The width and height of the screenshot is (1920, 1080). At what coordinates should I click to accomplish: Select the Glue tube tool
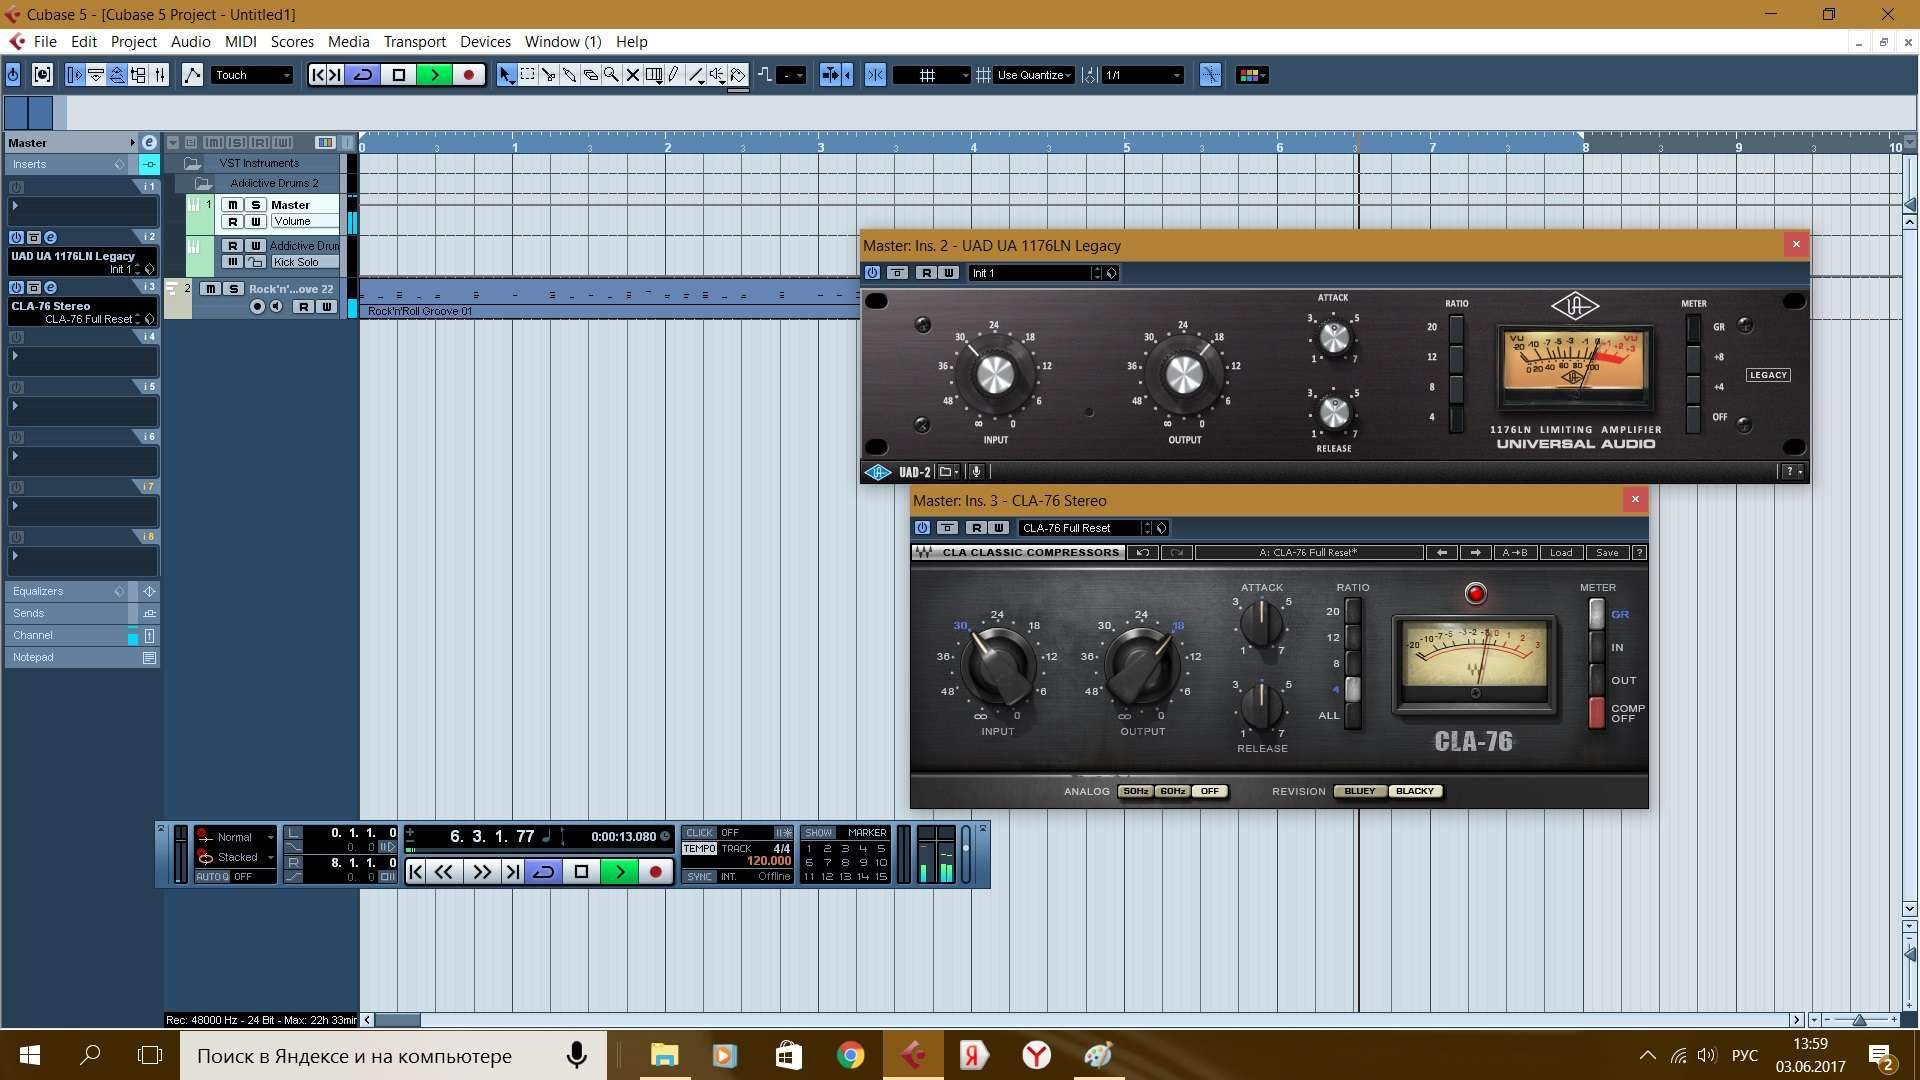click(x=569, y=75)
